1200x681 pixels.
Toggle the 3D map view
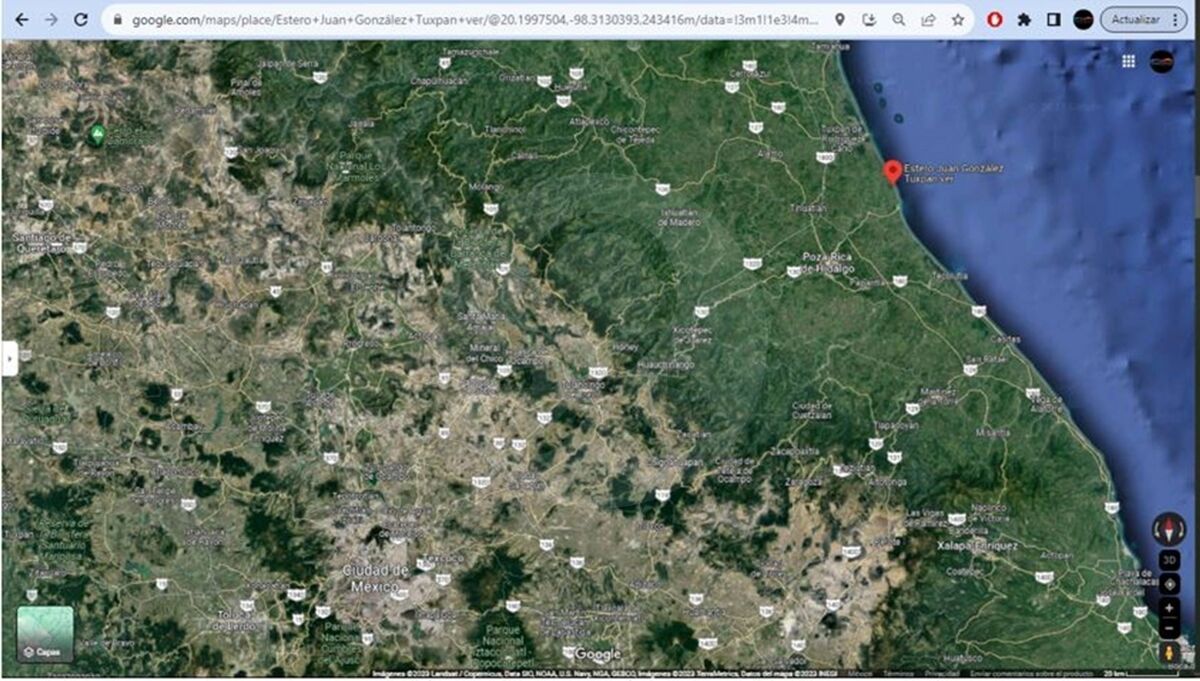click(x=1168, y=560)
